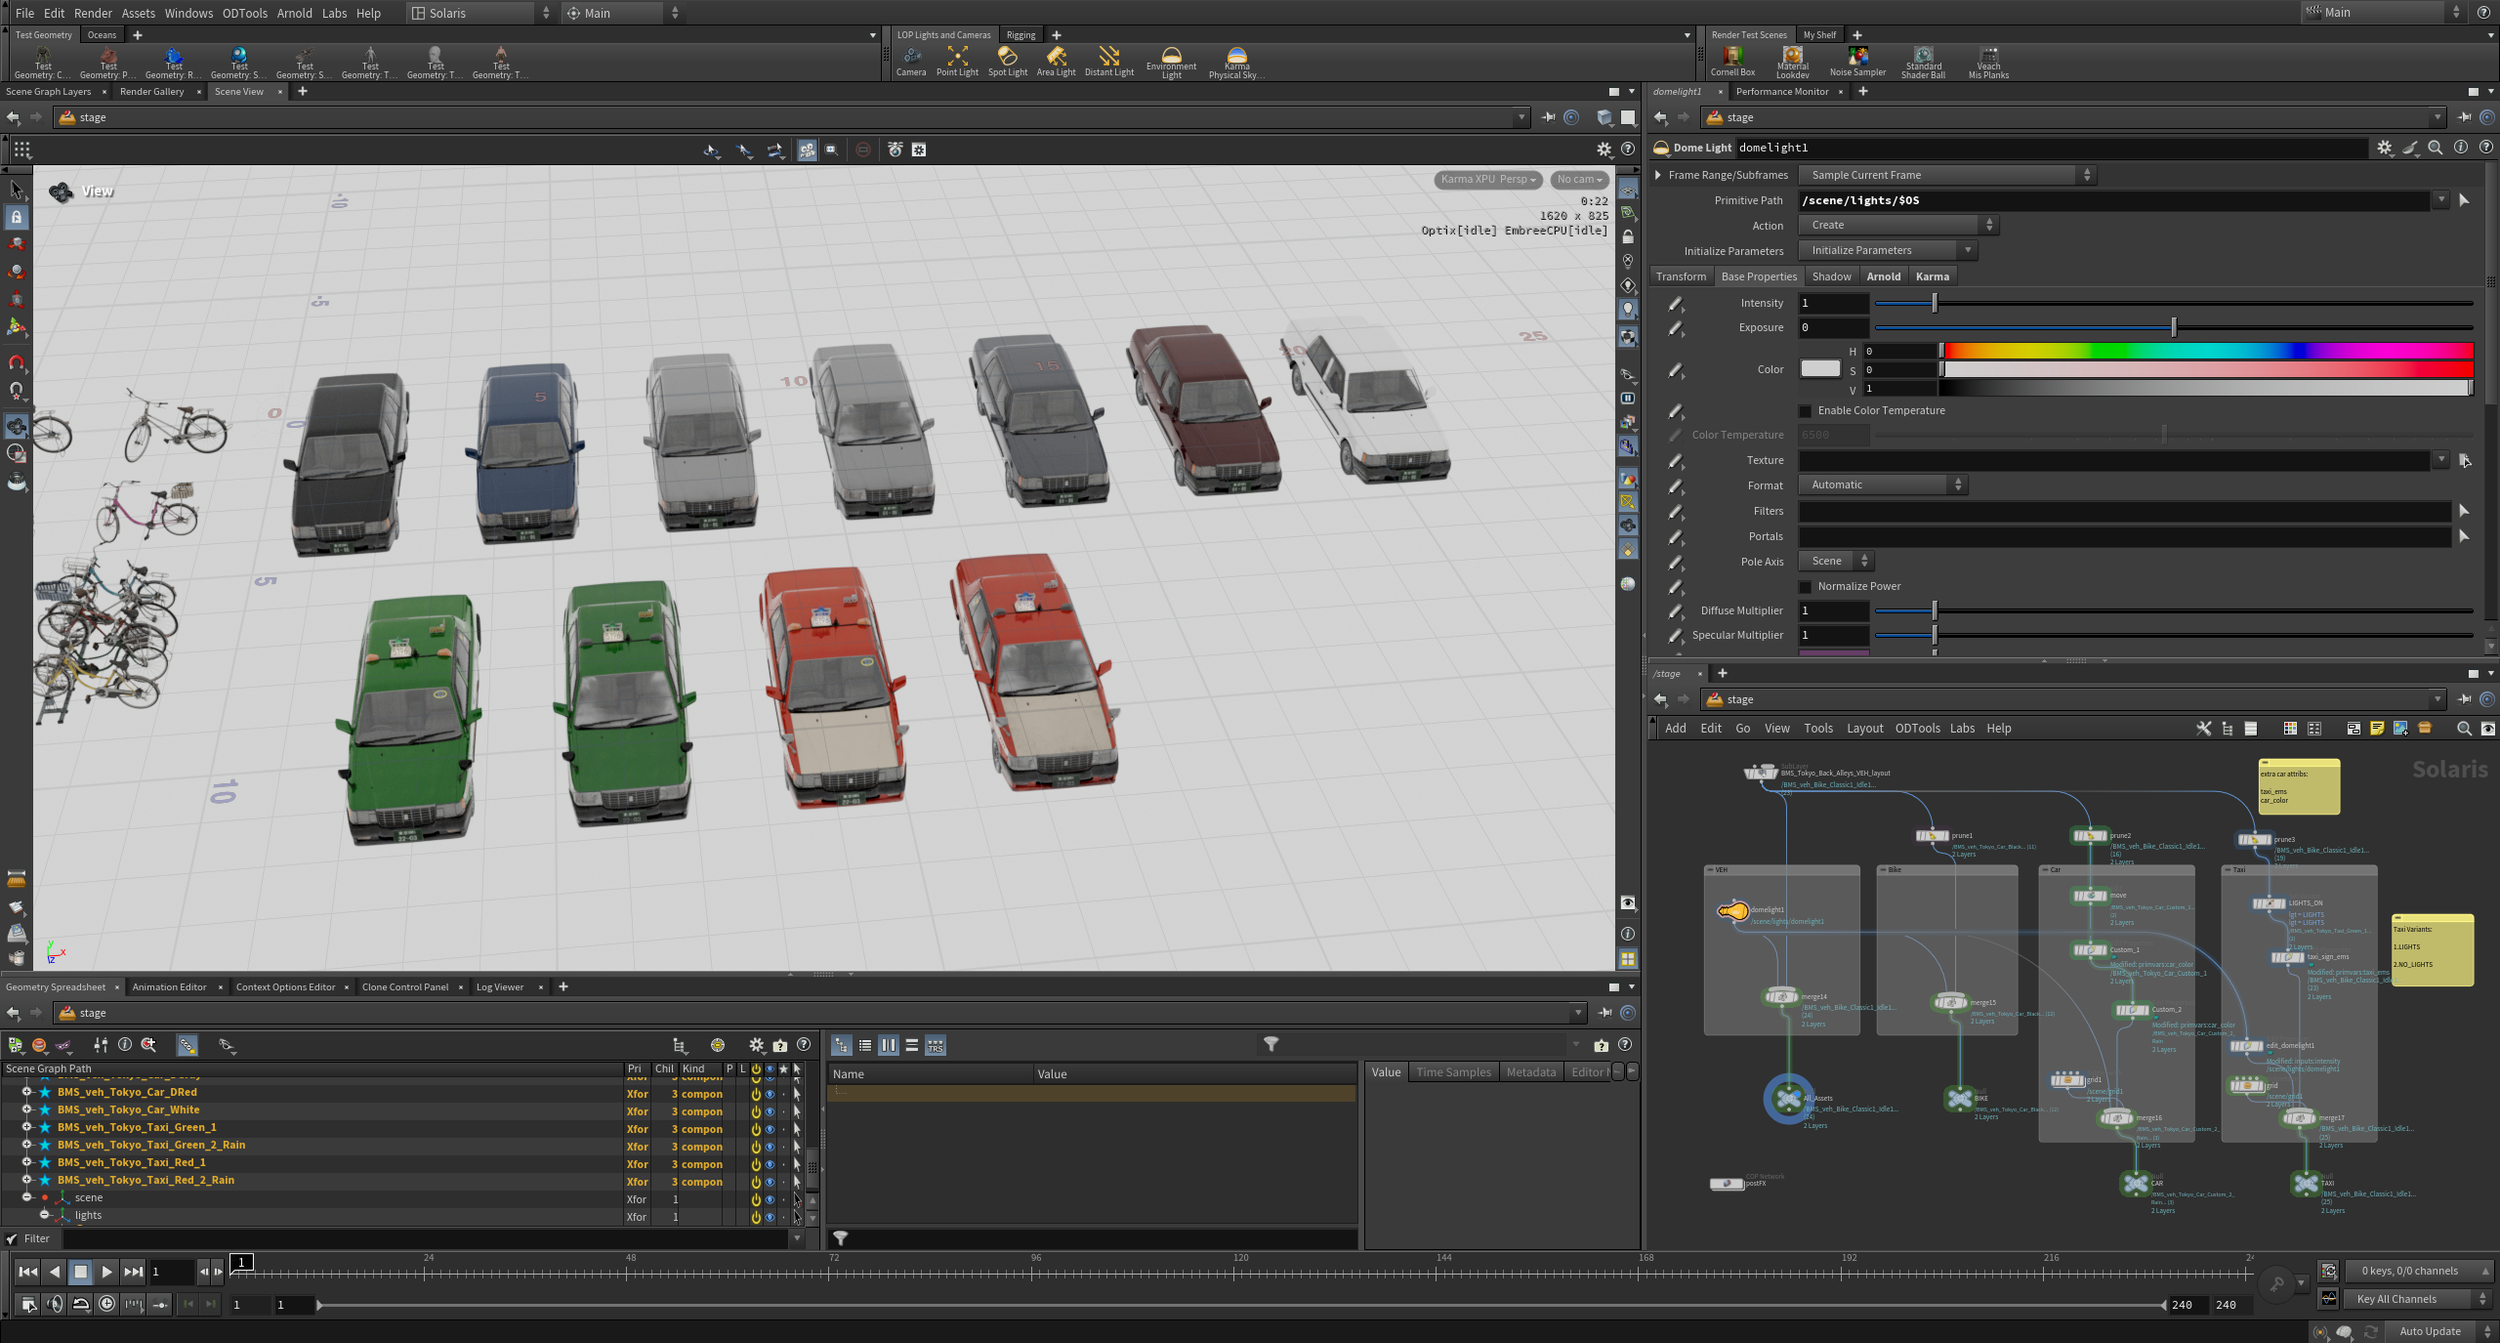Open the Standard Shader Ball scene
The height and width of the screenshot is (1343, 2500).
[1923, 62]
